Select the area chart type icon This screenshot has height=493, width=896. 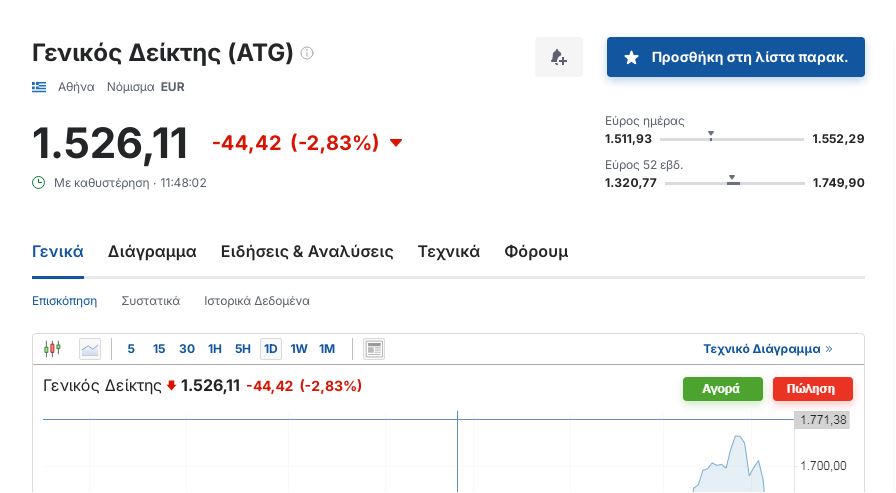coord(90,349)
